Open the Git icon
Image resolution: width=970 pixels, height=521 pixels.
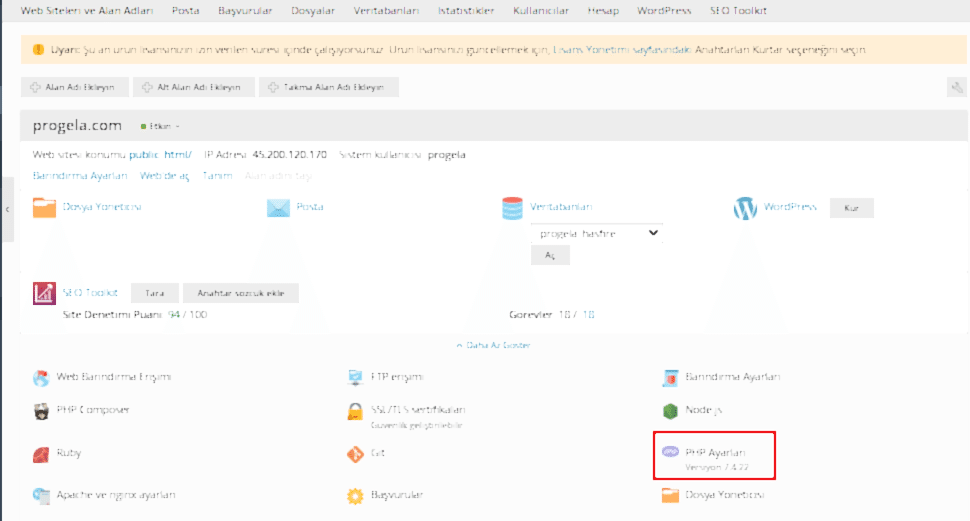click(354, 453)
